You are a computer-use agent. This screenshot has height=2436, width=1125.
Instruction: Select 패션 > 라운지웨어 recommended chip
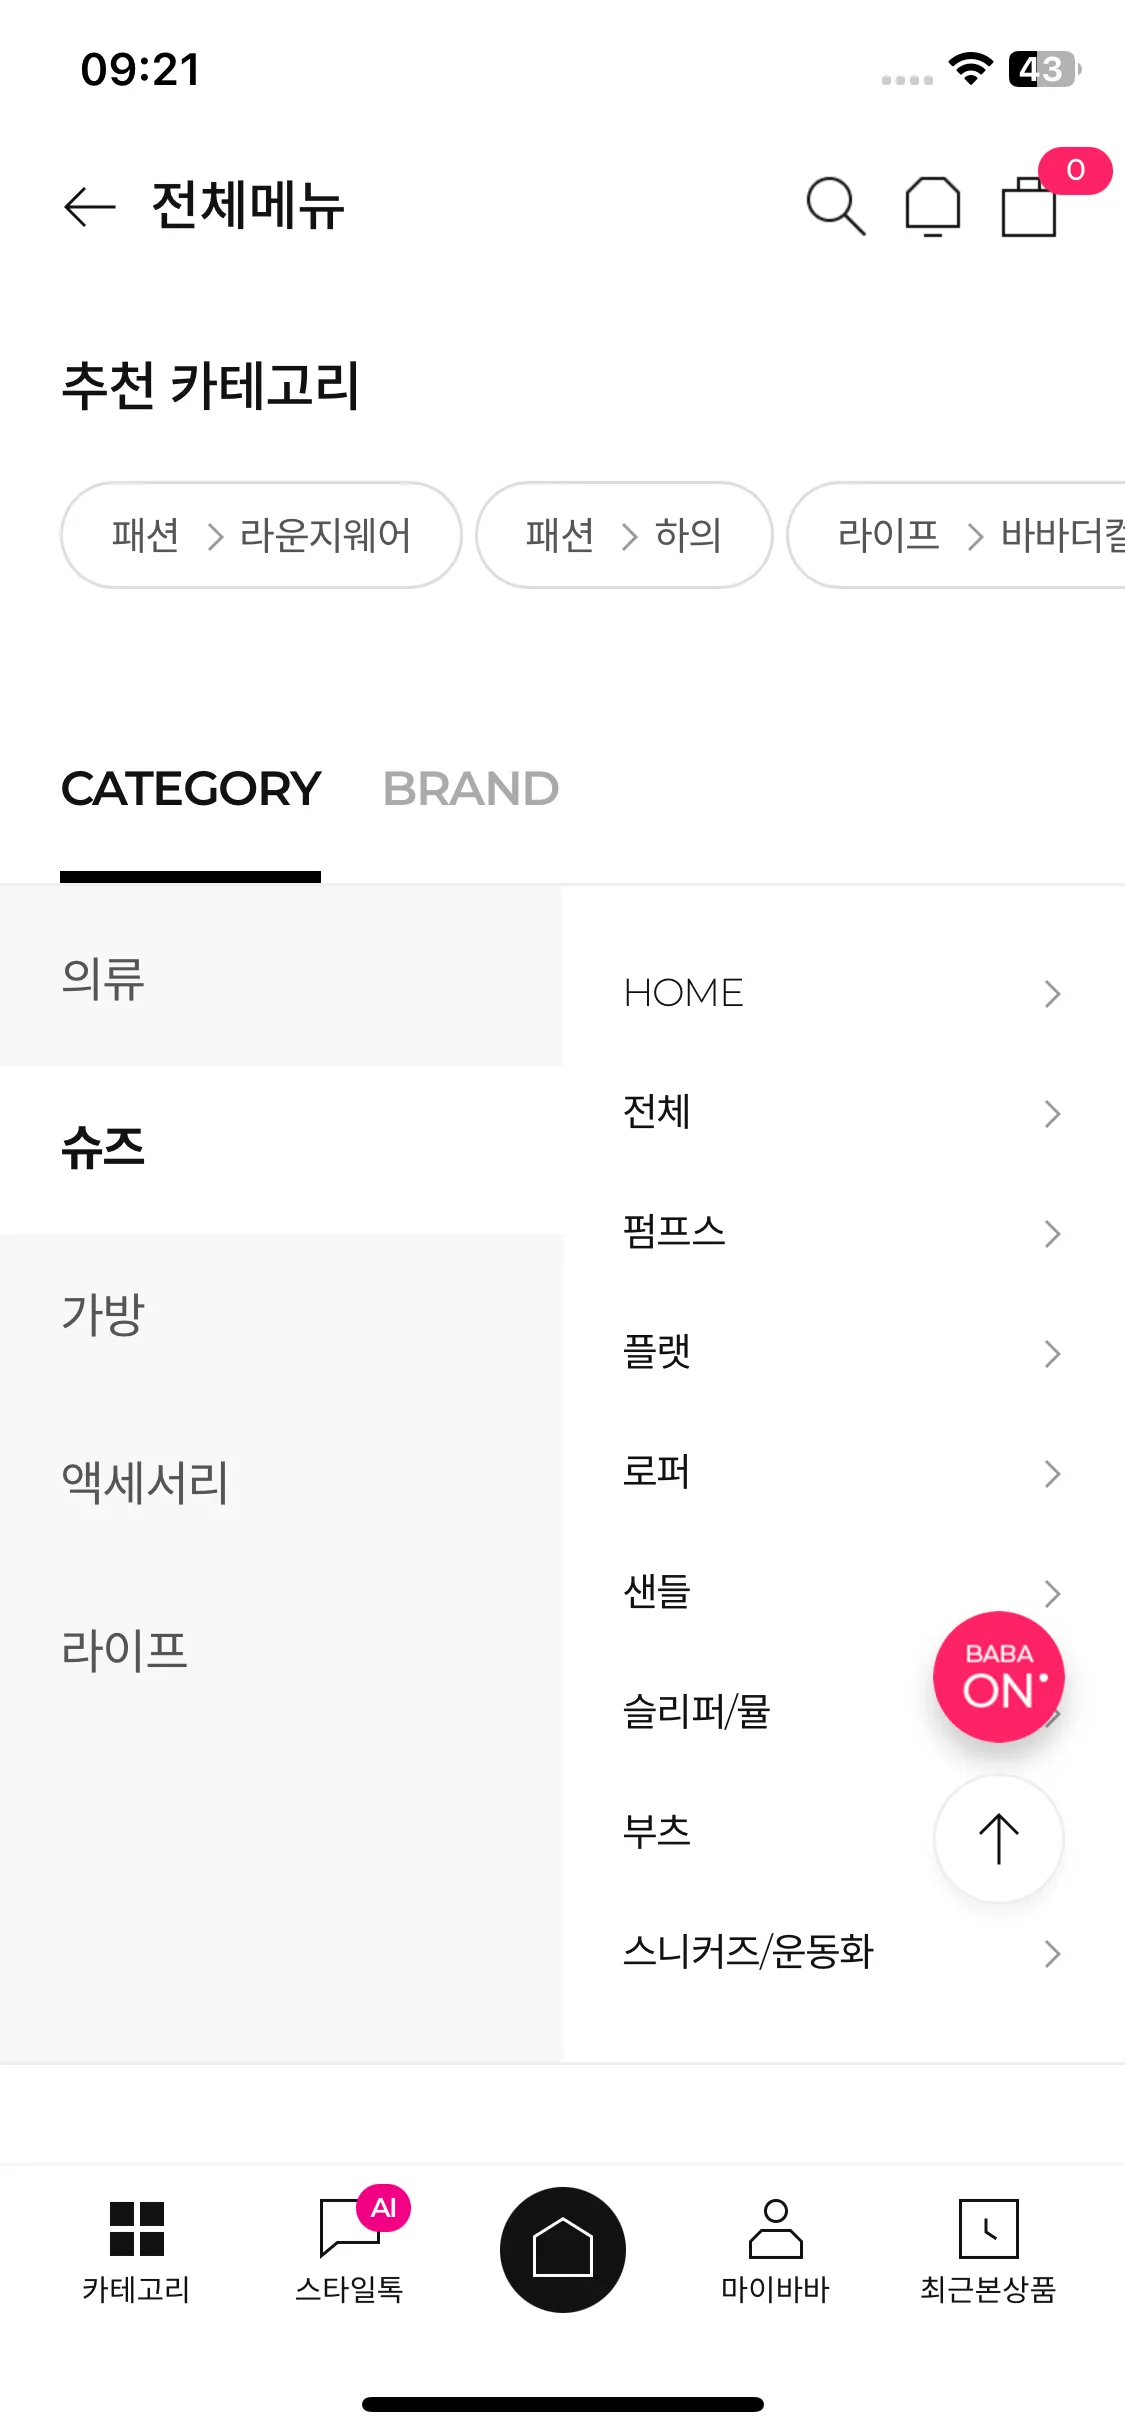(261, 535)
